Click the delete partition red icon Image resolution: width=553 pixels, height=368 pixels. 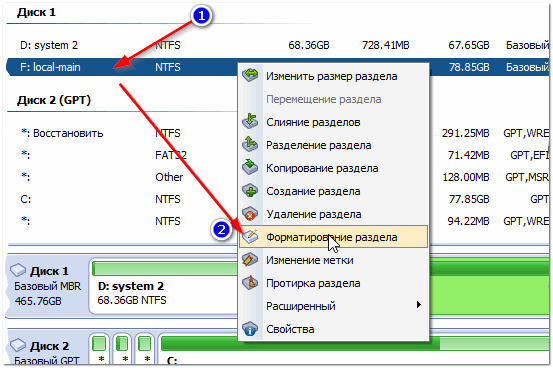(250, 213)
